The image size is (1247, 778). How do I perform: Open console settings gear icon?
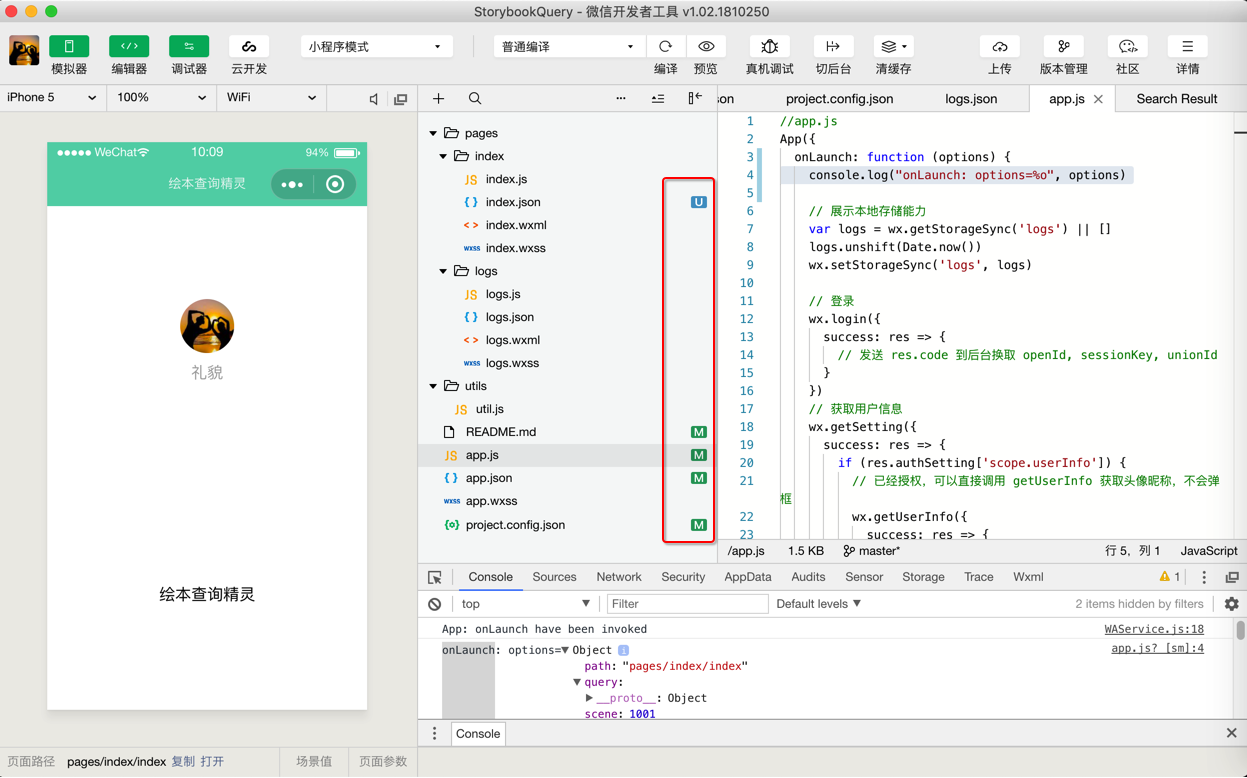tap(1231, 604)
